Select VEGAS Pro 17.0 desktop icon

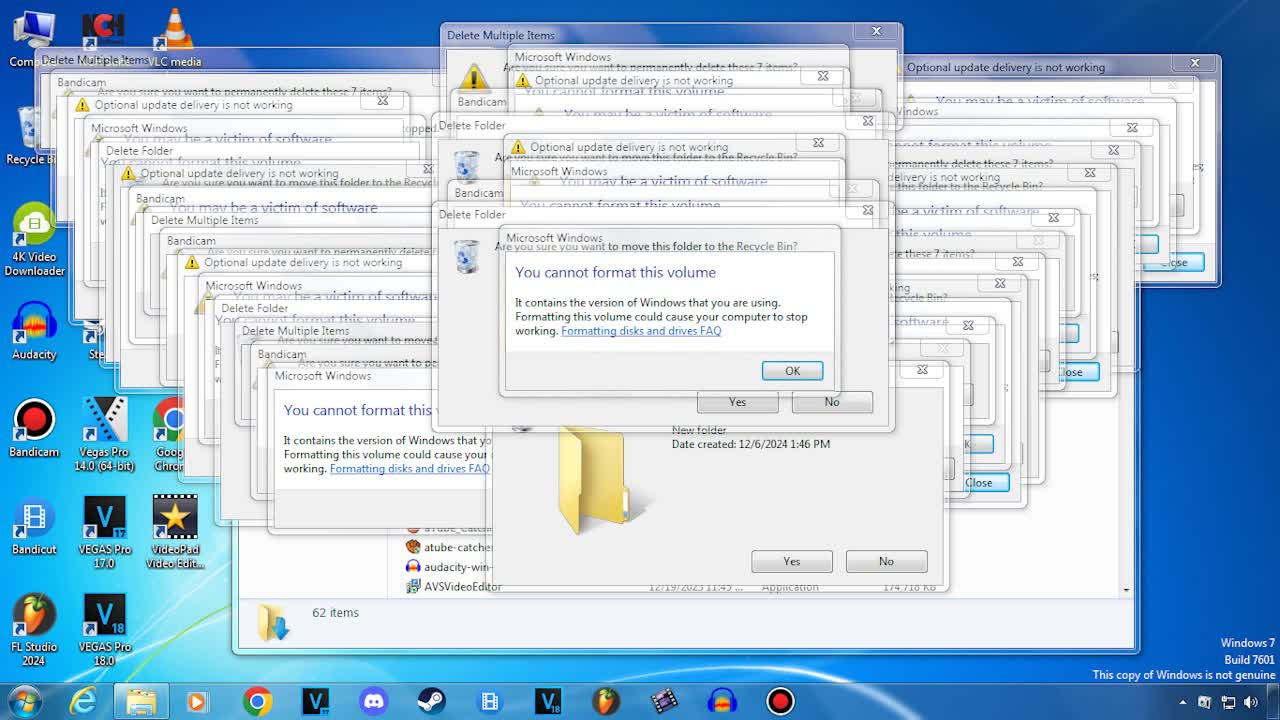tap(104, 532)
